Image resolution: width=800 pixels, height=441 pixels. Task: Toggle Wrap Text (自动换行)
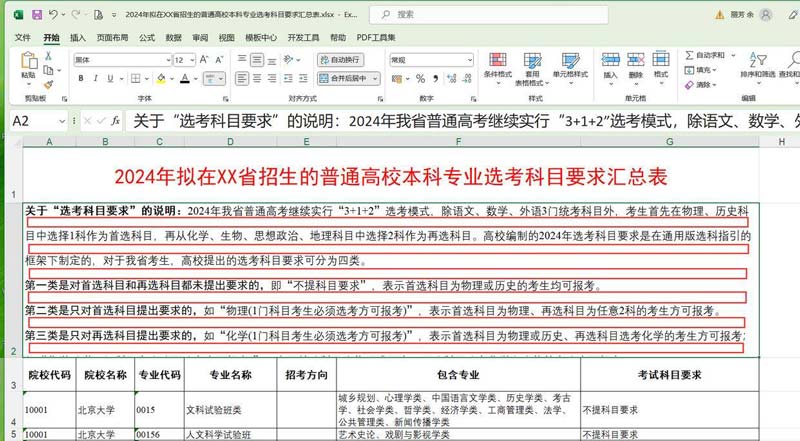(340, 60)
